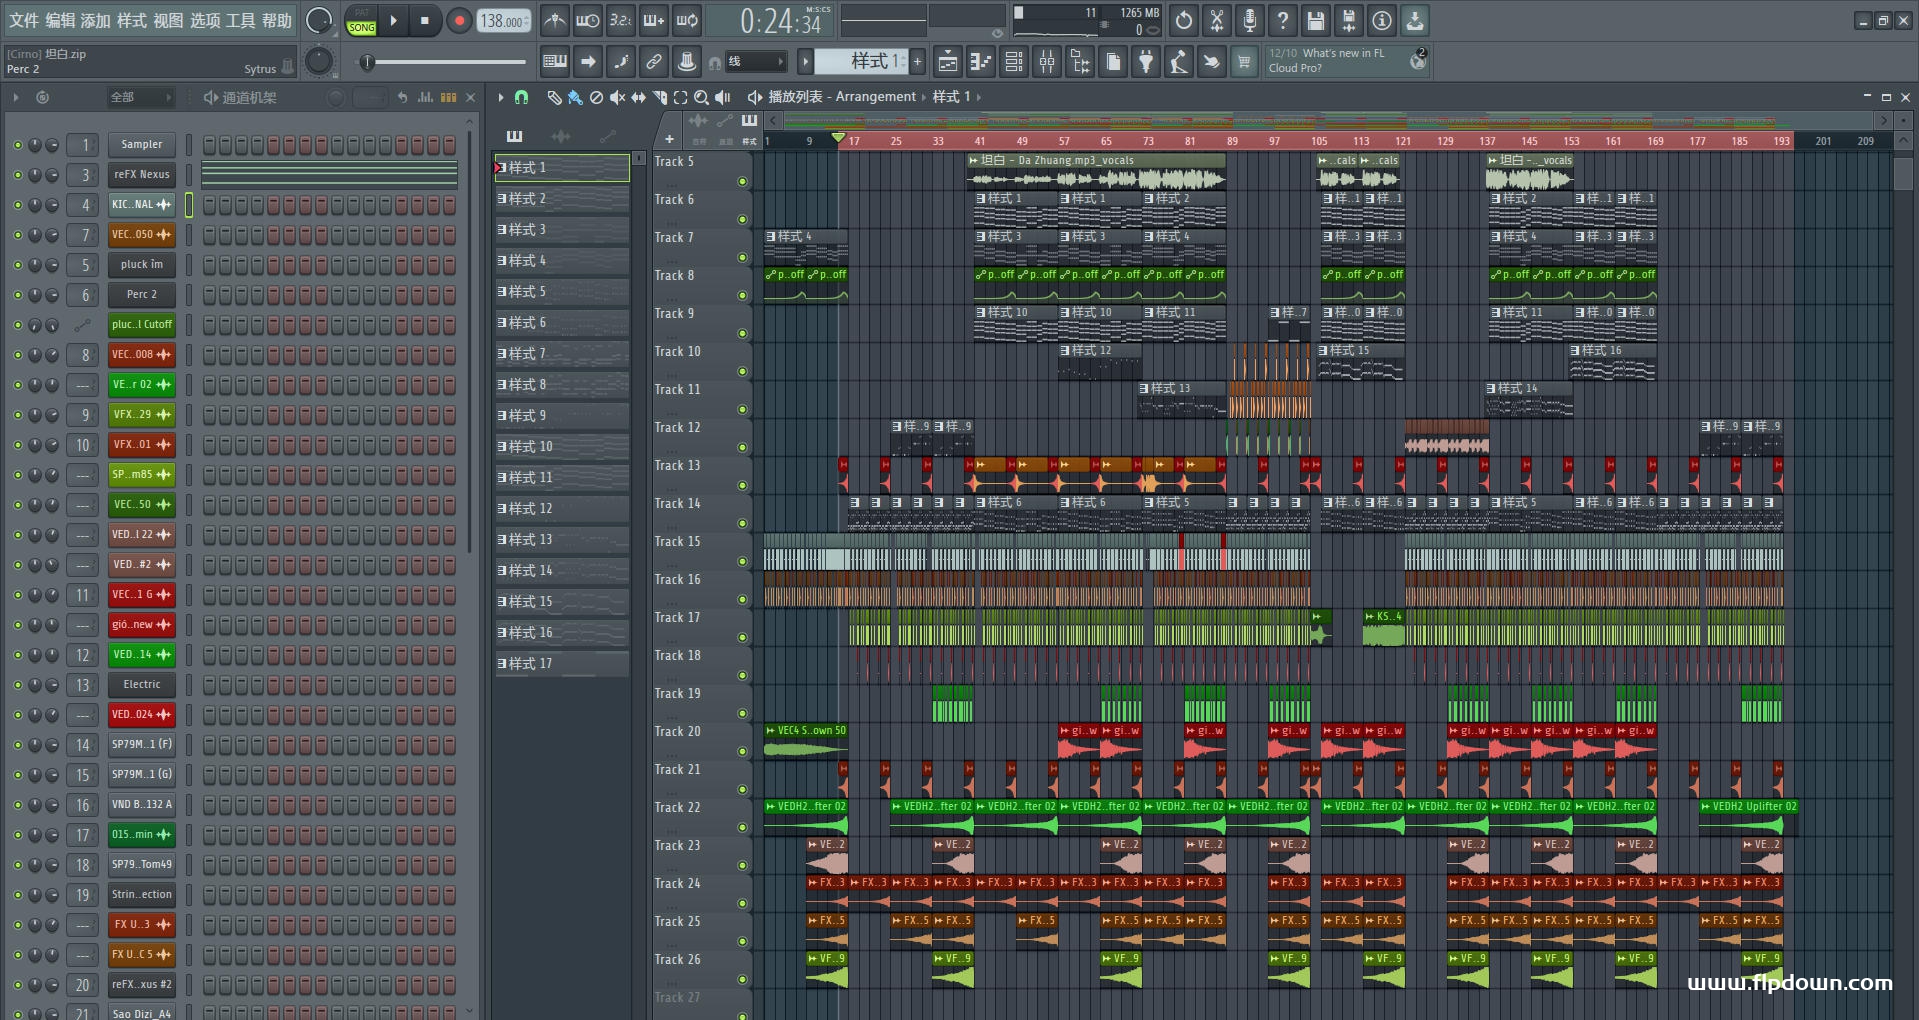Screen dimensions: 1919x1020
Task: Select the reFX Nexus channel button
Action: [x=141, y=175]
